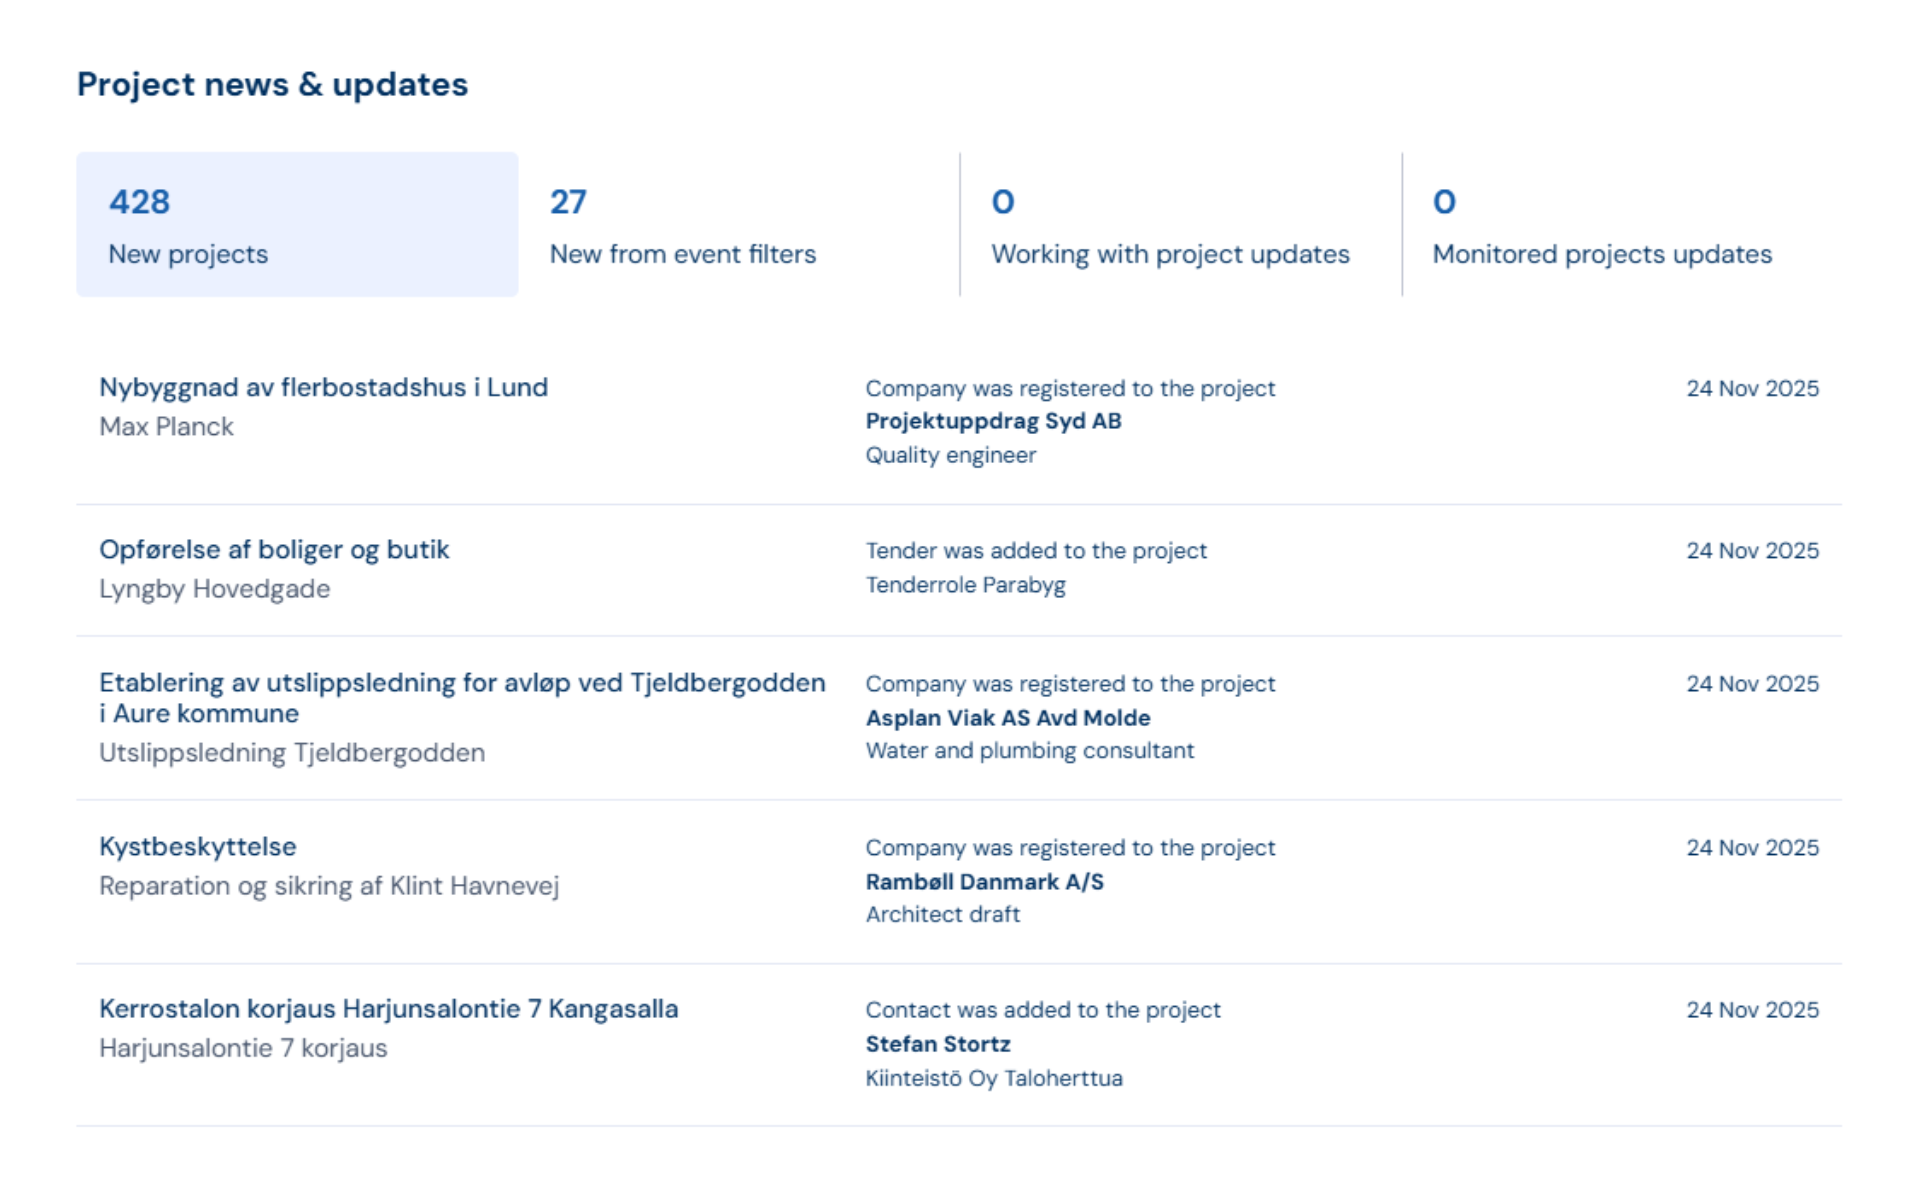
Task: Open Kerrostalon korjaus Harjunsalontie 7 Kangasalla
Action: [388, 1008]
